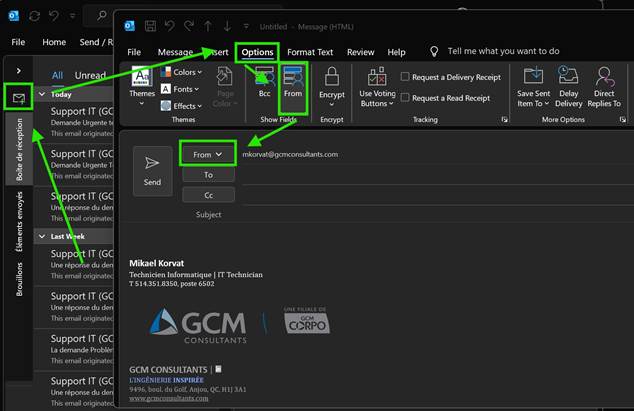
Task: Open Save Sent Item To menu
Action: (x=533, y=87)
